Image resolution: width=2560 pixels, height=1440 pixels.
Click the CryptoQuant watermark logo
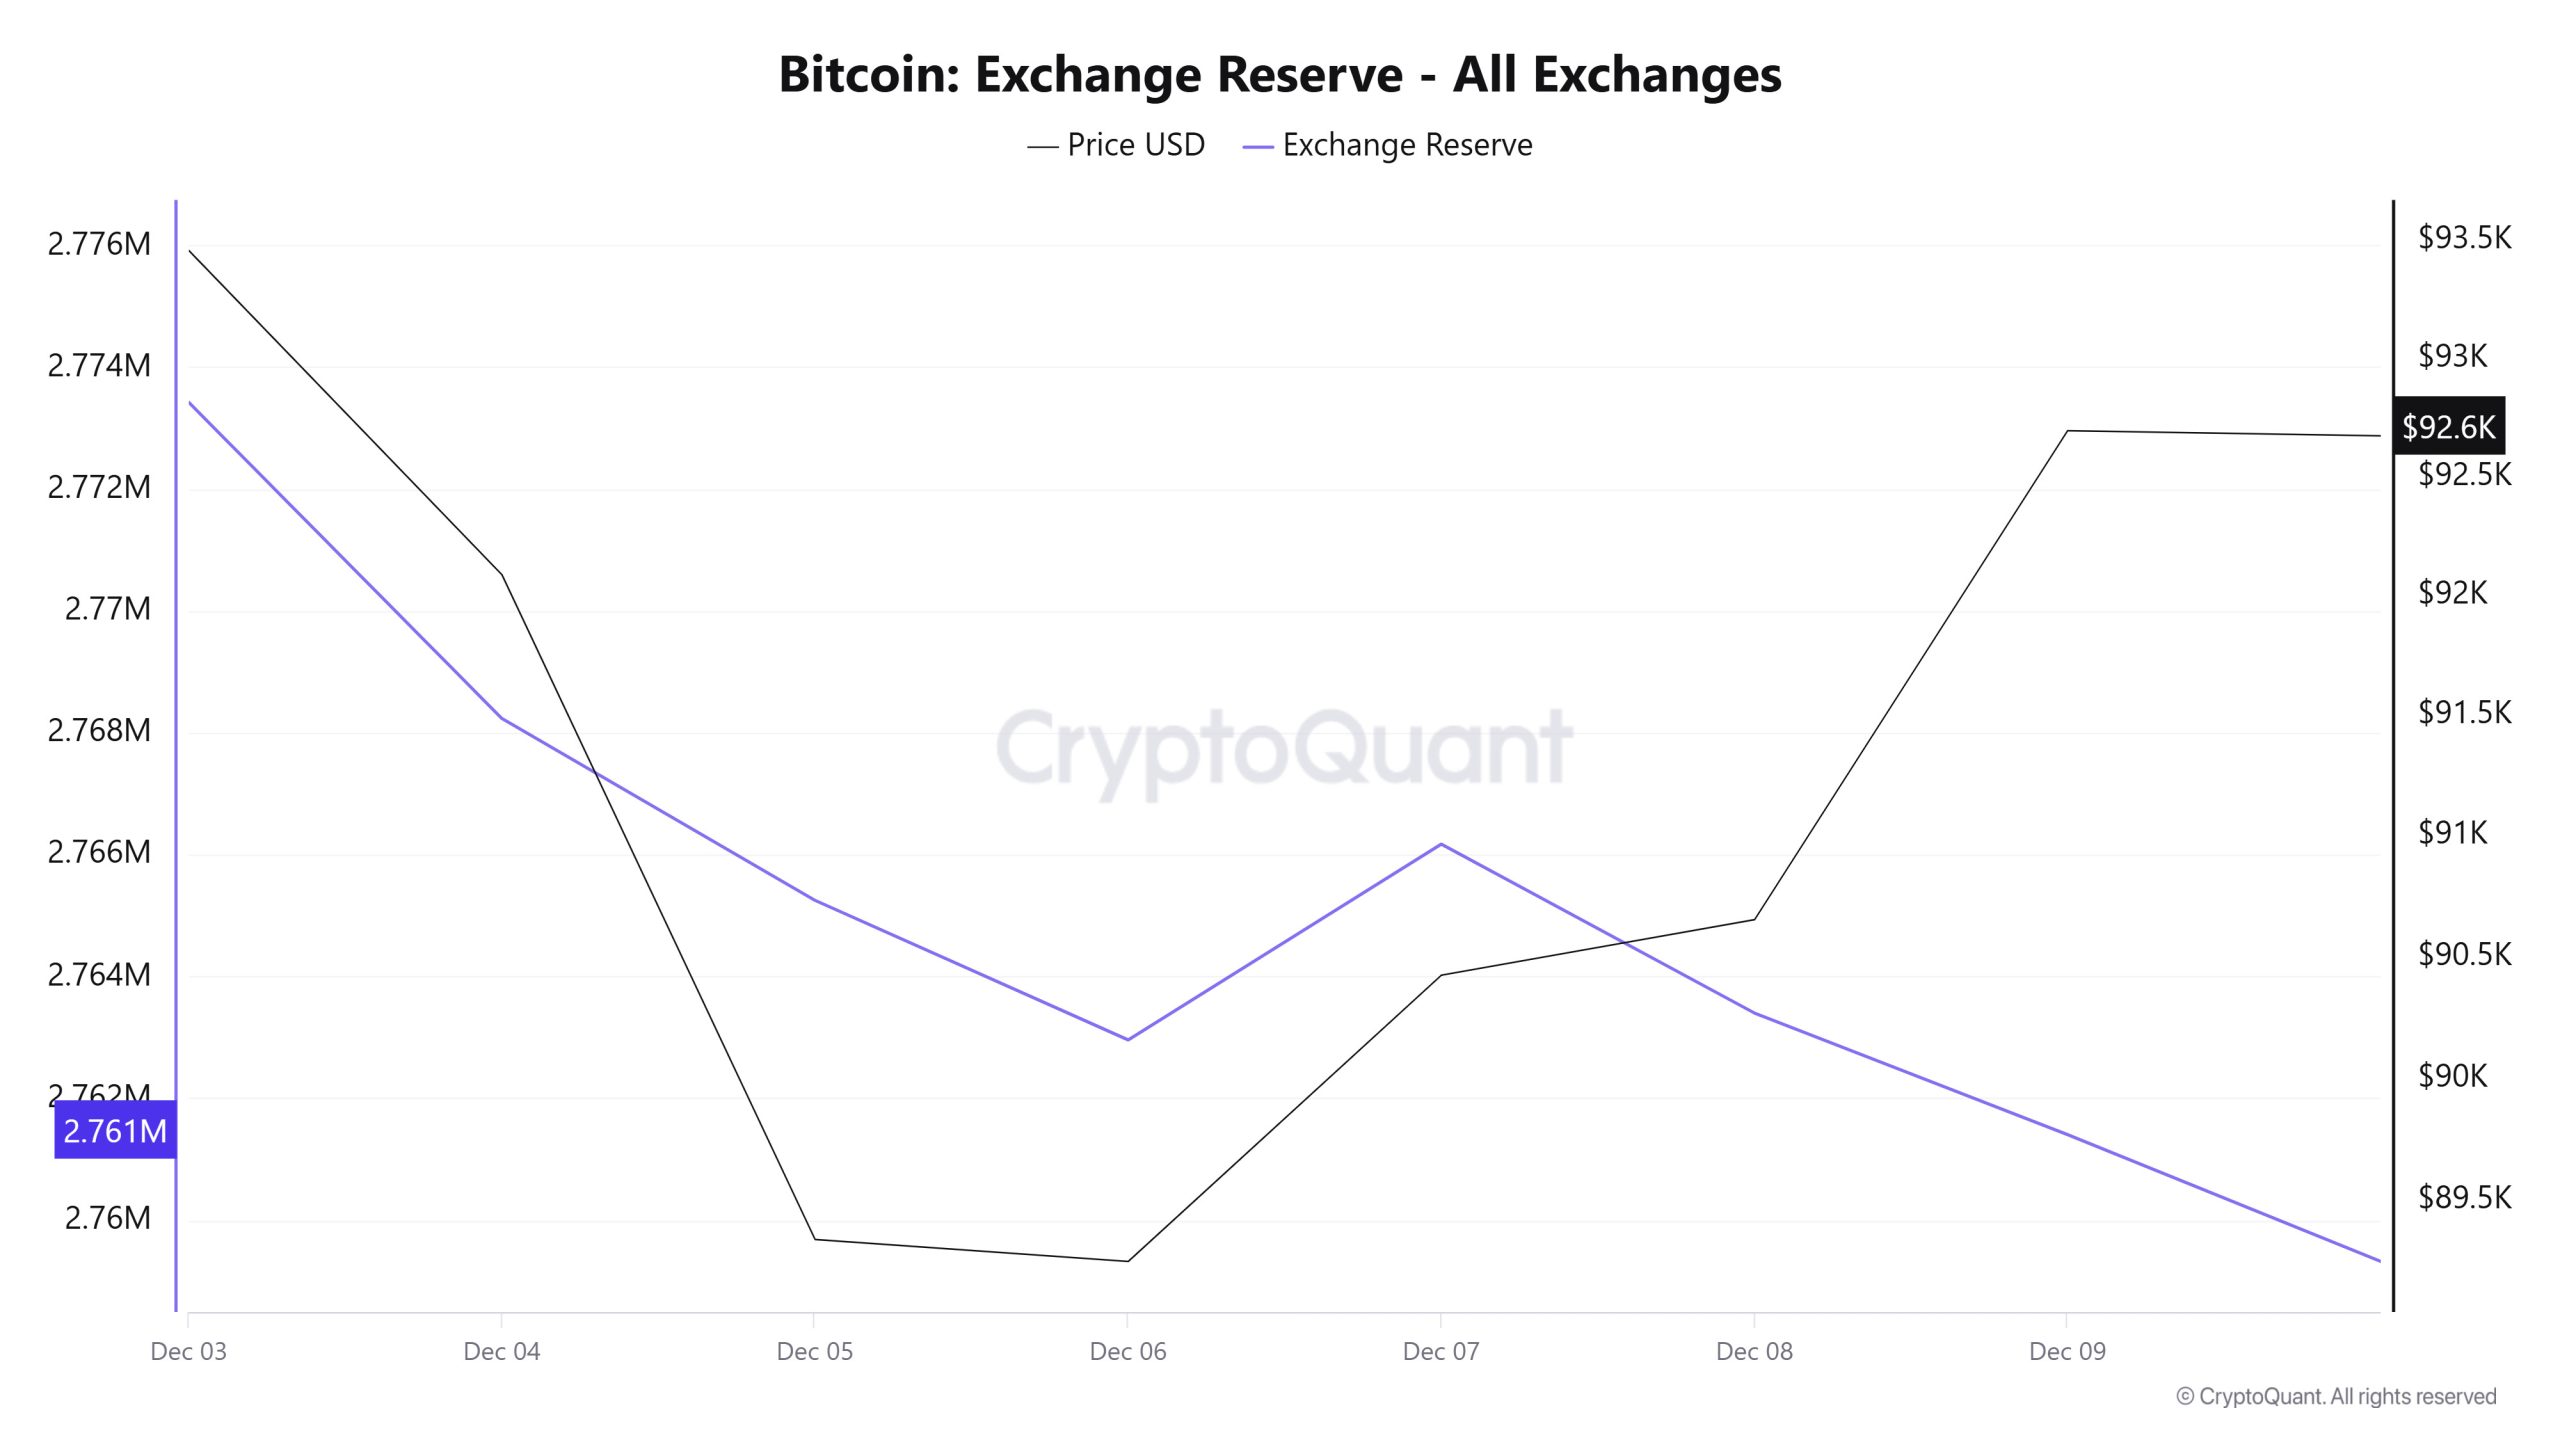tap(1284, 748)
